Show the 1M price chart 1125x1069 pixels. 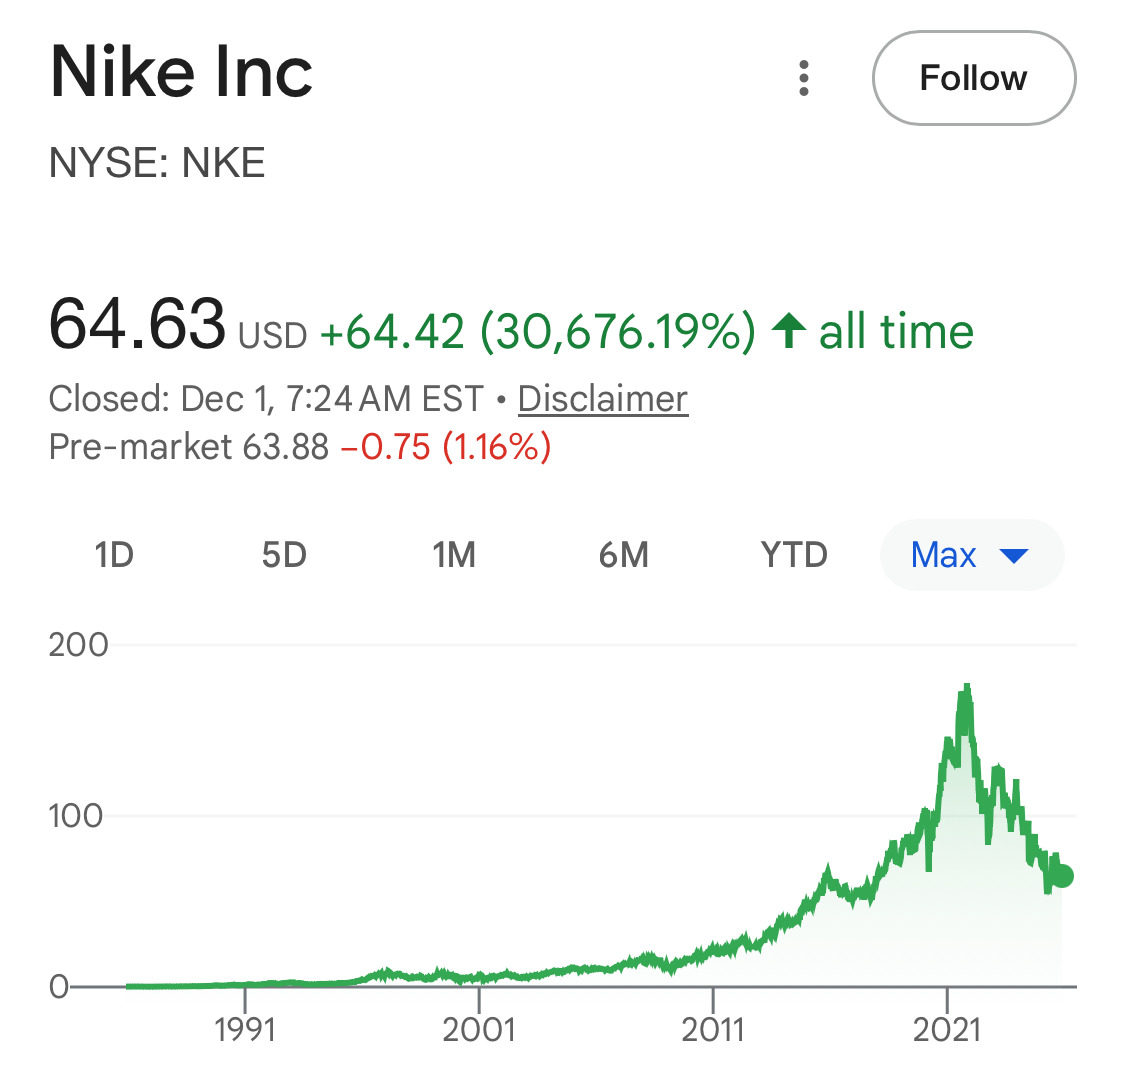click(x=454, y=554)
